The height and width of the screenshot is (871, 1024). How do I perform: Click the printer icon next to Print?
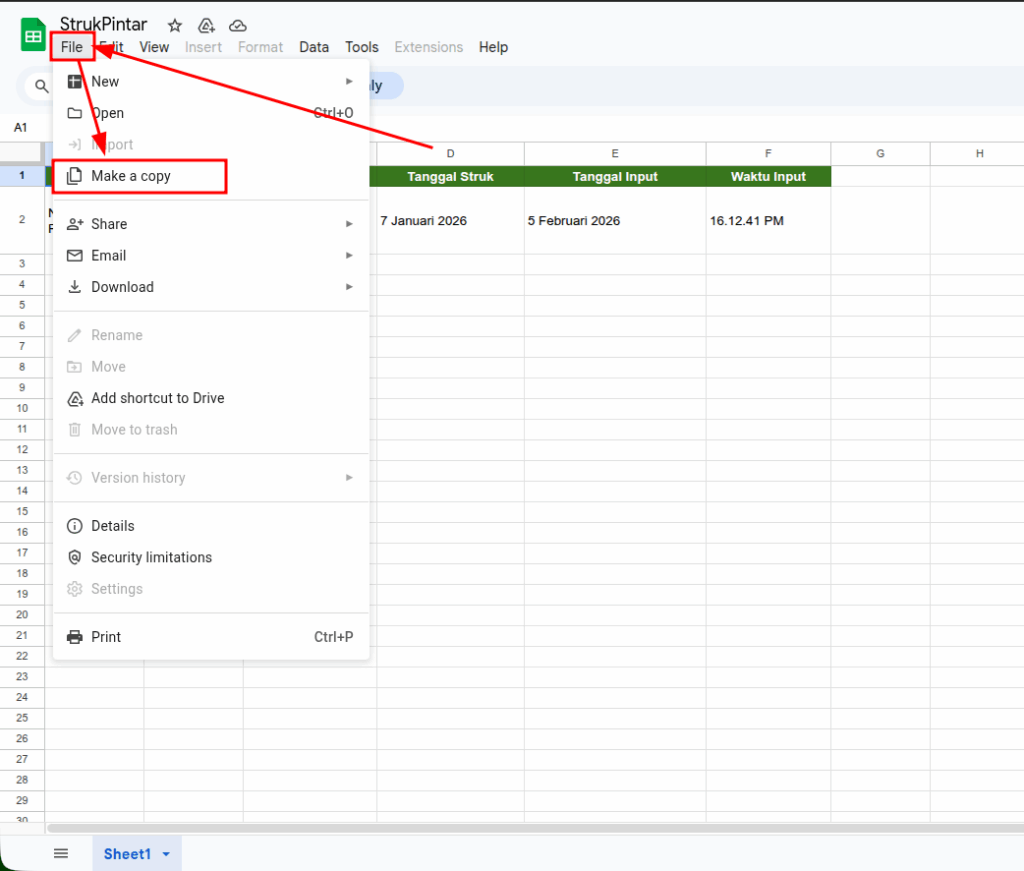click(74, 637)
